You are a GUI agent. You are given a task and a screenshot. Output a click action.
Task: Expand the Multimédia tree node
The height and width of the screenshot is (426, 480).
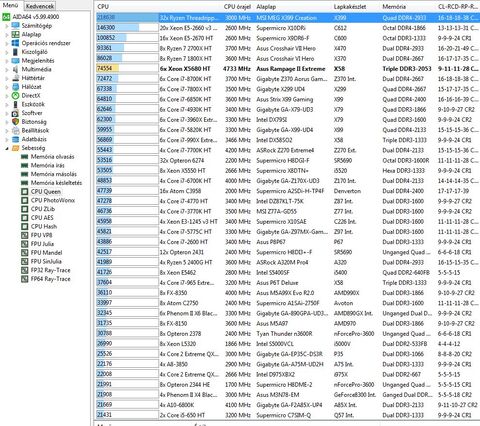(x=7, y=69)
